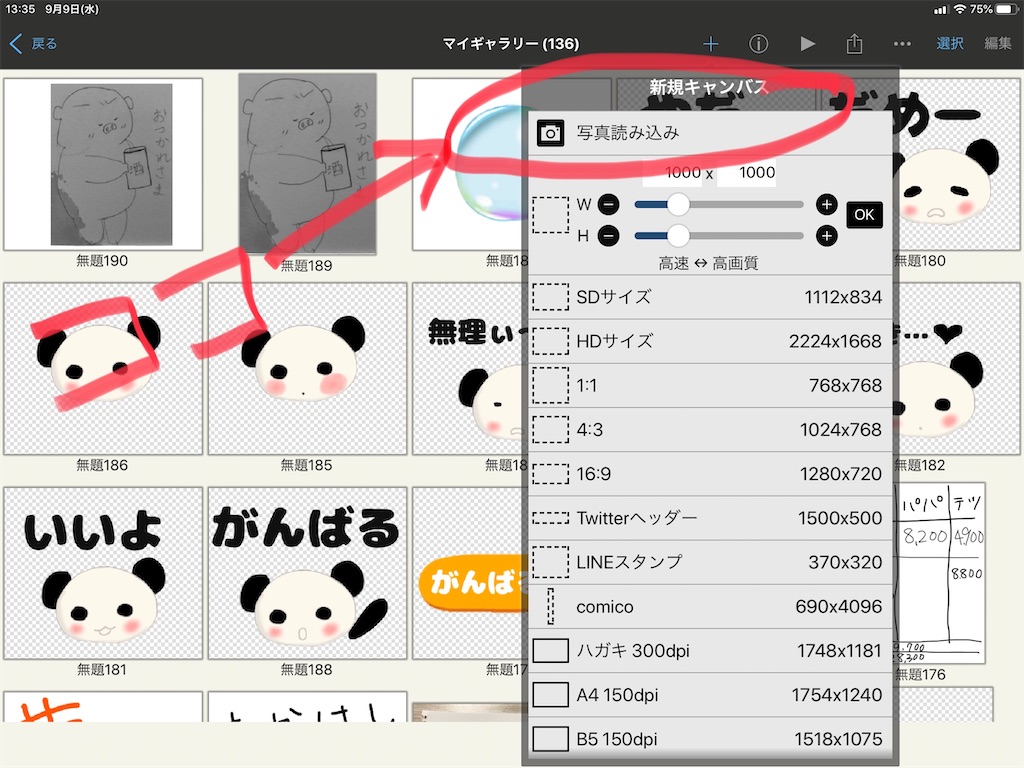Open sad panda artwork 無題180
Viewport: 1024px width, 768px height.
[x=959, y=165]
